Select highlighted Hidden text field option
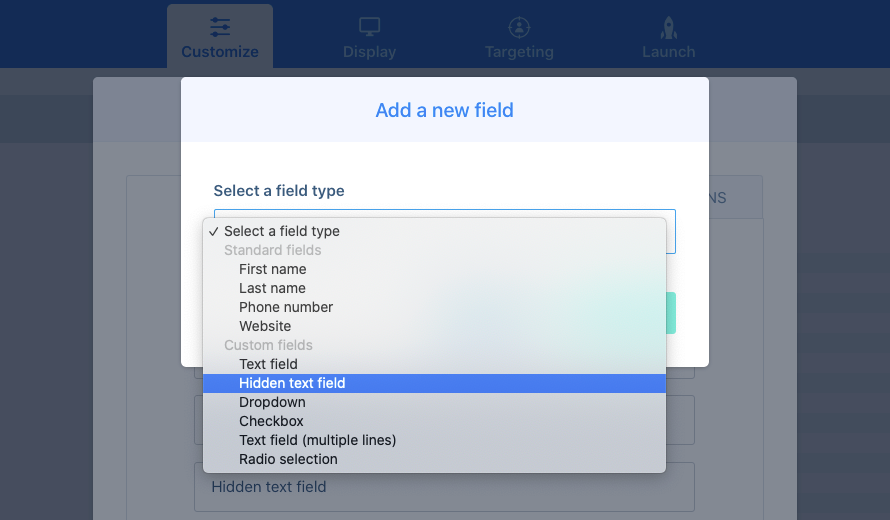The height and width of the screenshot is (520, 890). 434,383
